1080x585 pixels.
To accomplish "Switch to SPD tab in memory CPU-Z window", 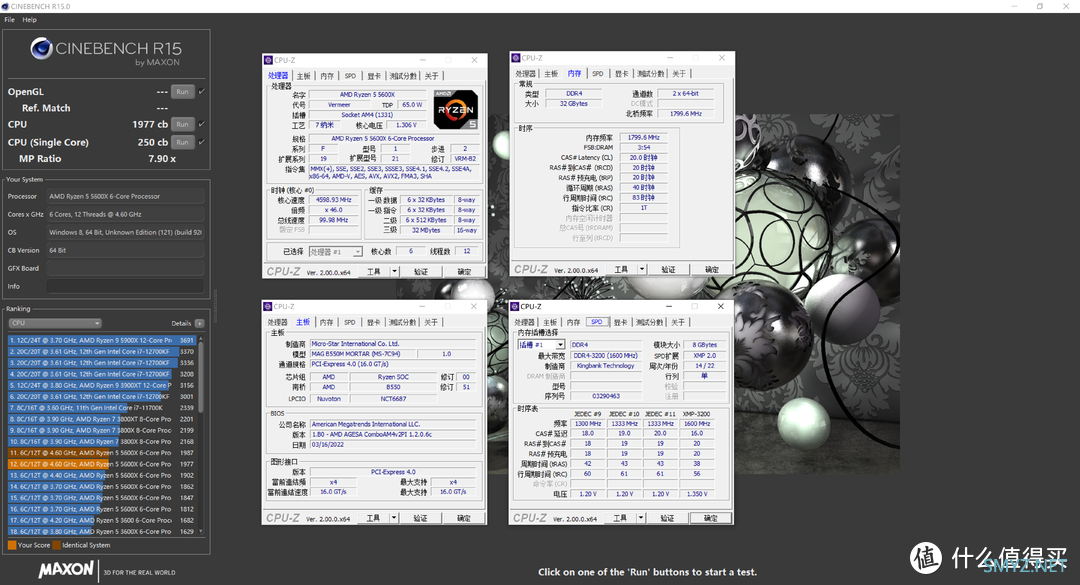I will coord(598,74).
